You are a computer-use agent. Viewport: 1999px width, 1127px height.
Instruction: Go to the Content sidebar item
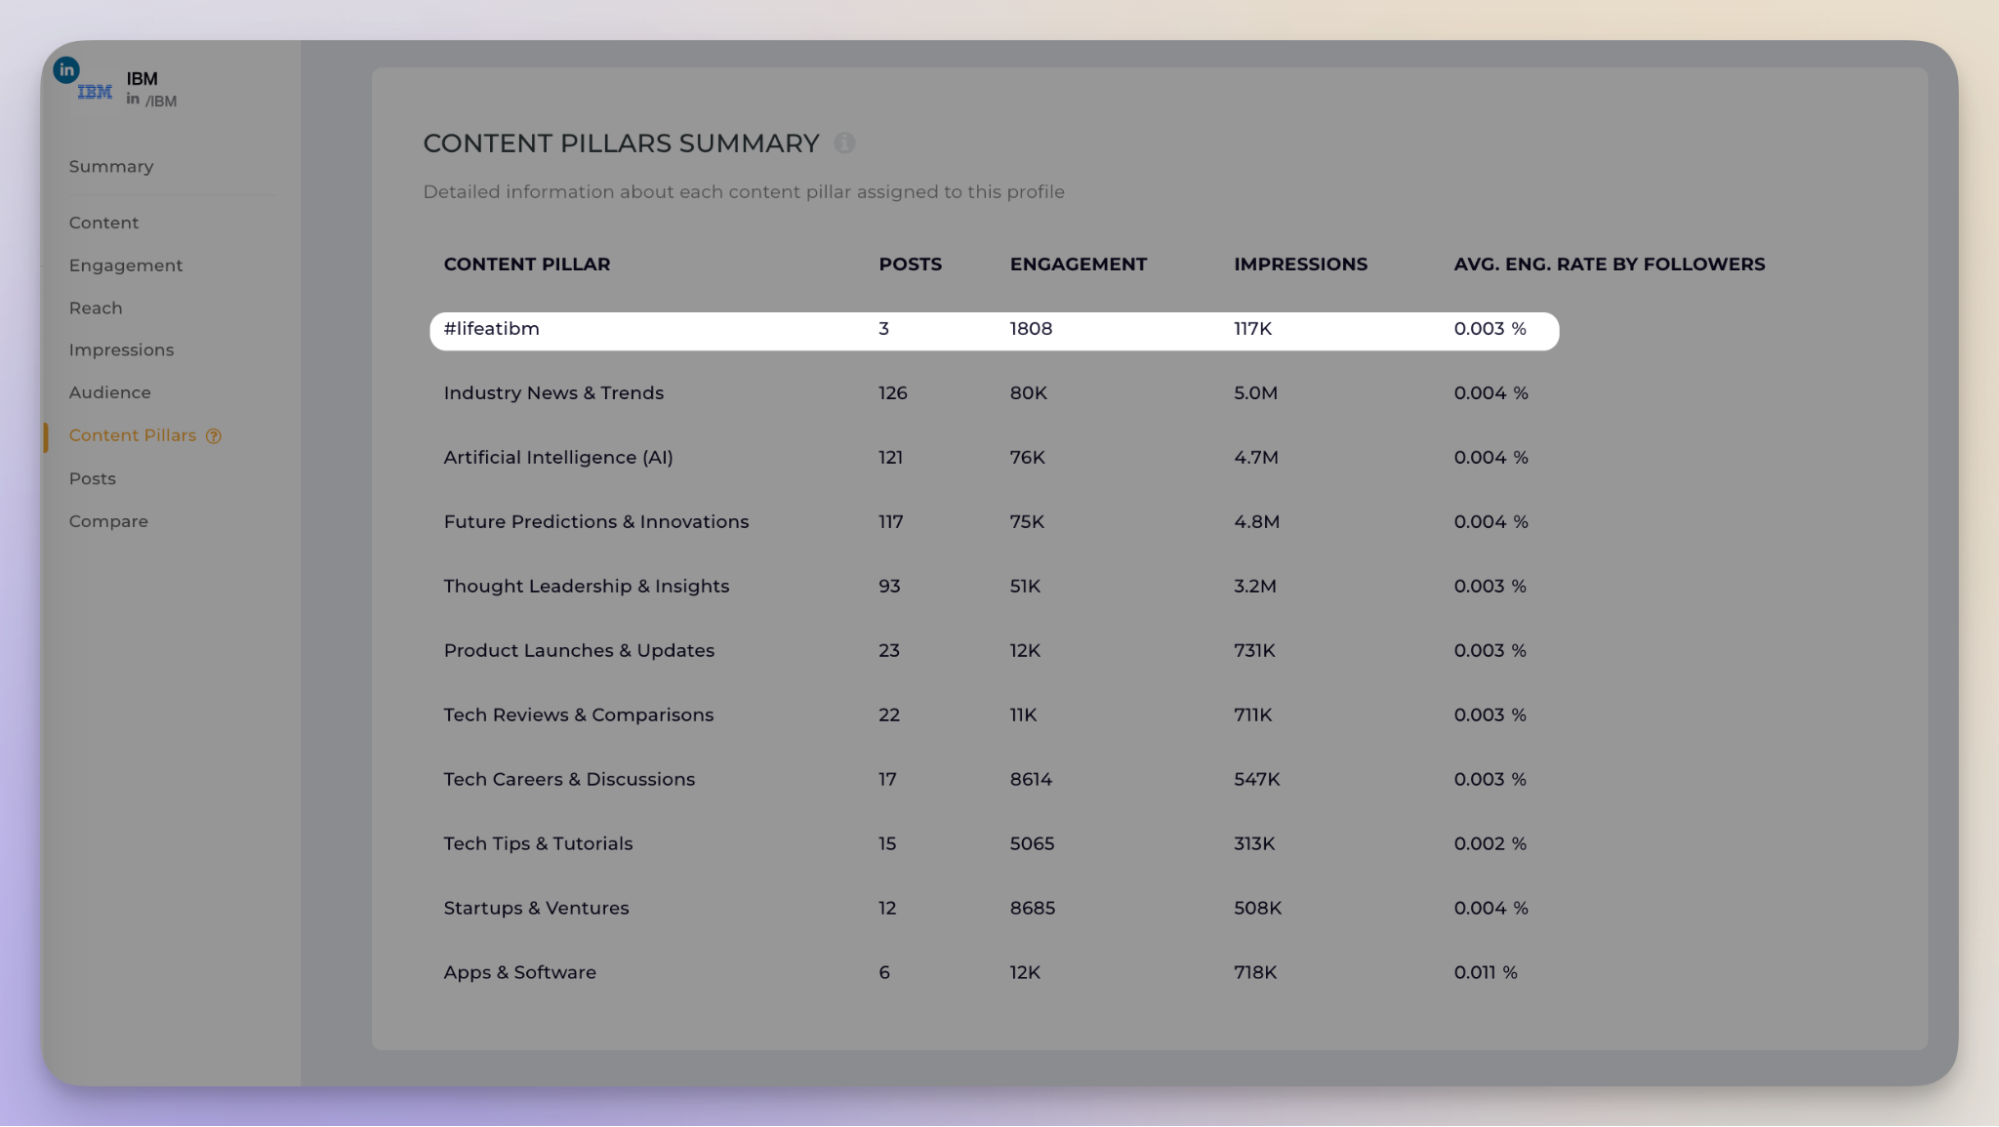click(x=104, y=223)
